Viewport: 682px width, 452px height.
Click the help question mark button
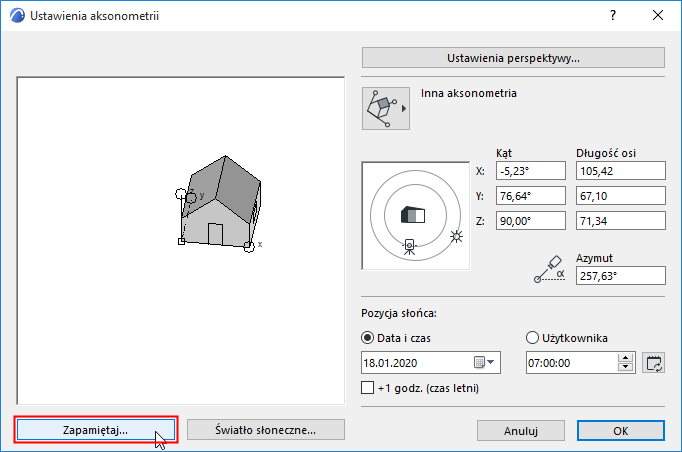click(x=613, y=16)
